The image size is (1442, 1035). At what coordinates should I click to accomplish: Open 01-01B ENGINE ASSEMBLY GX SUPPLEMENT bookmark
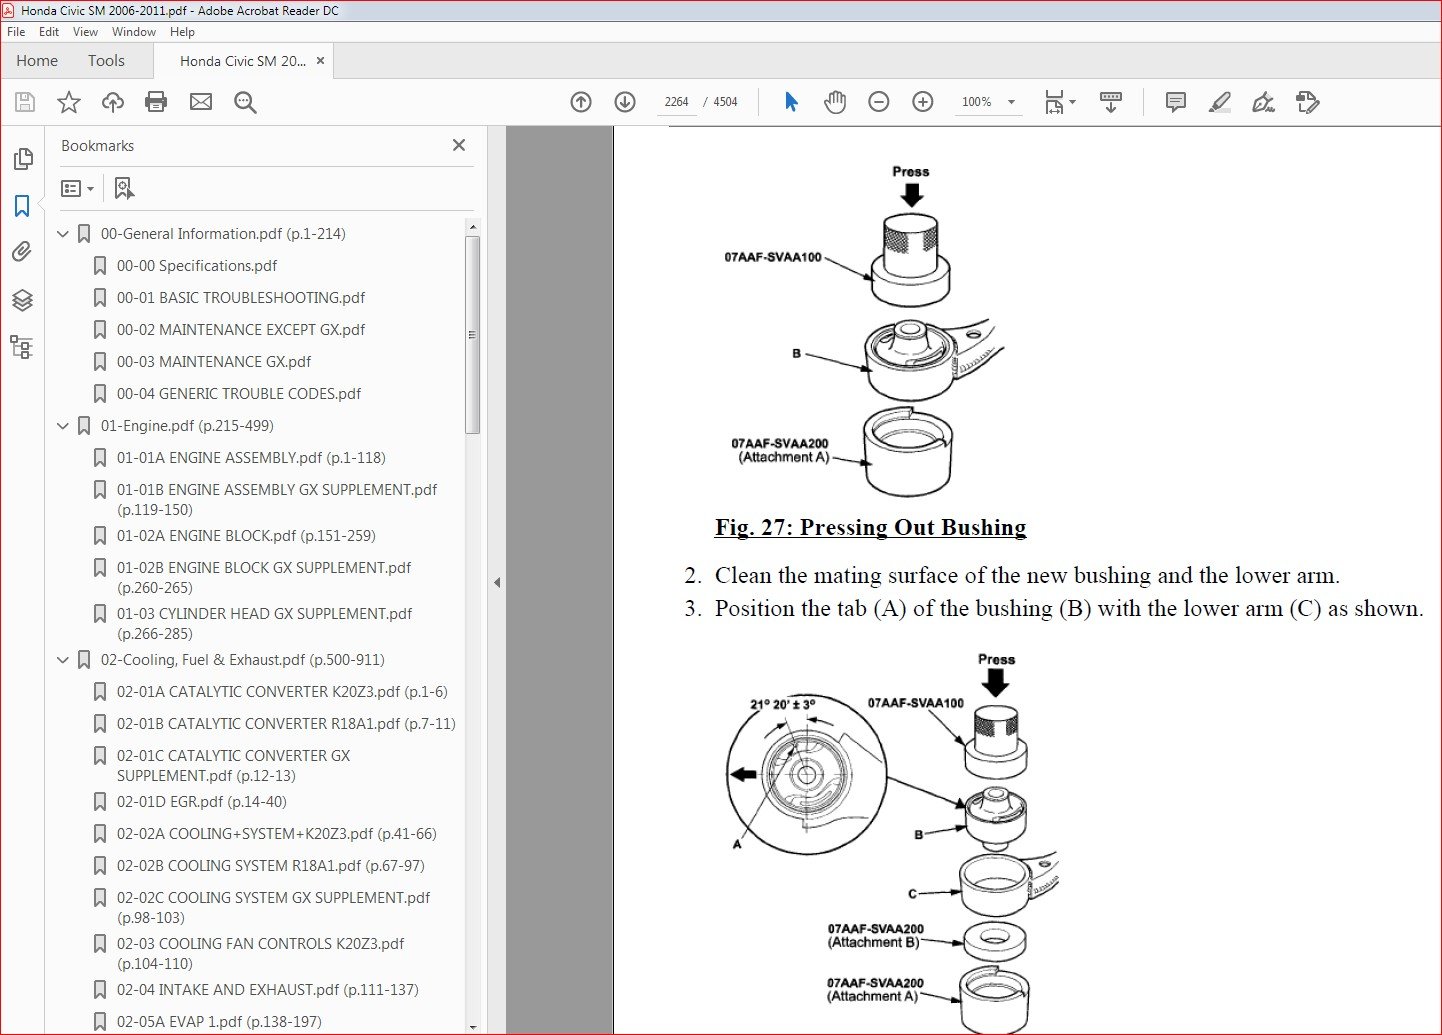tap(277, 500)
